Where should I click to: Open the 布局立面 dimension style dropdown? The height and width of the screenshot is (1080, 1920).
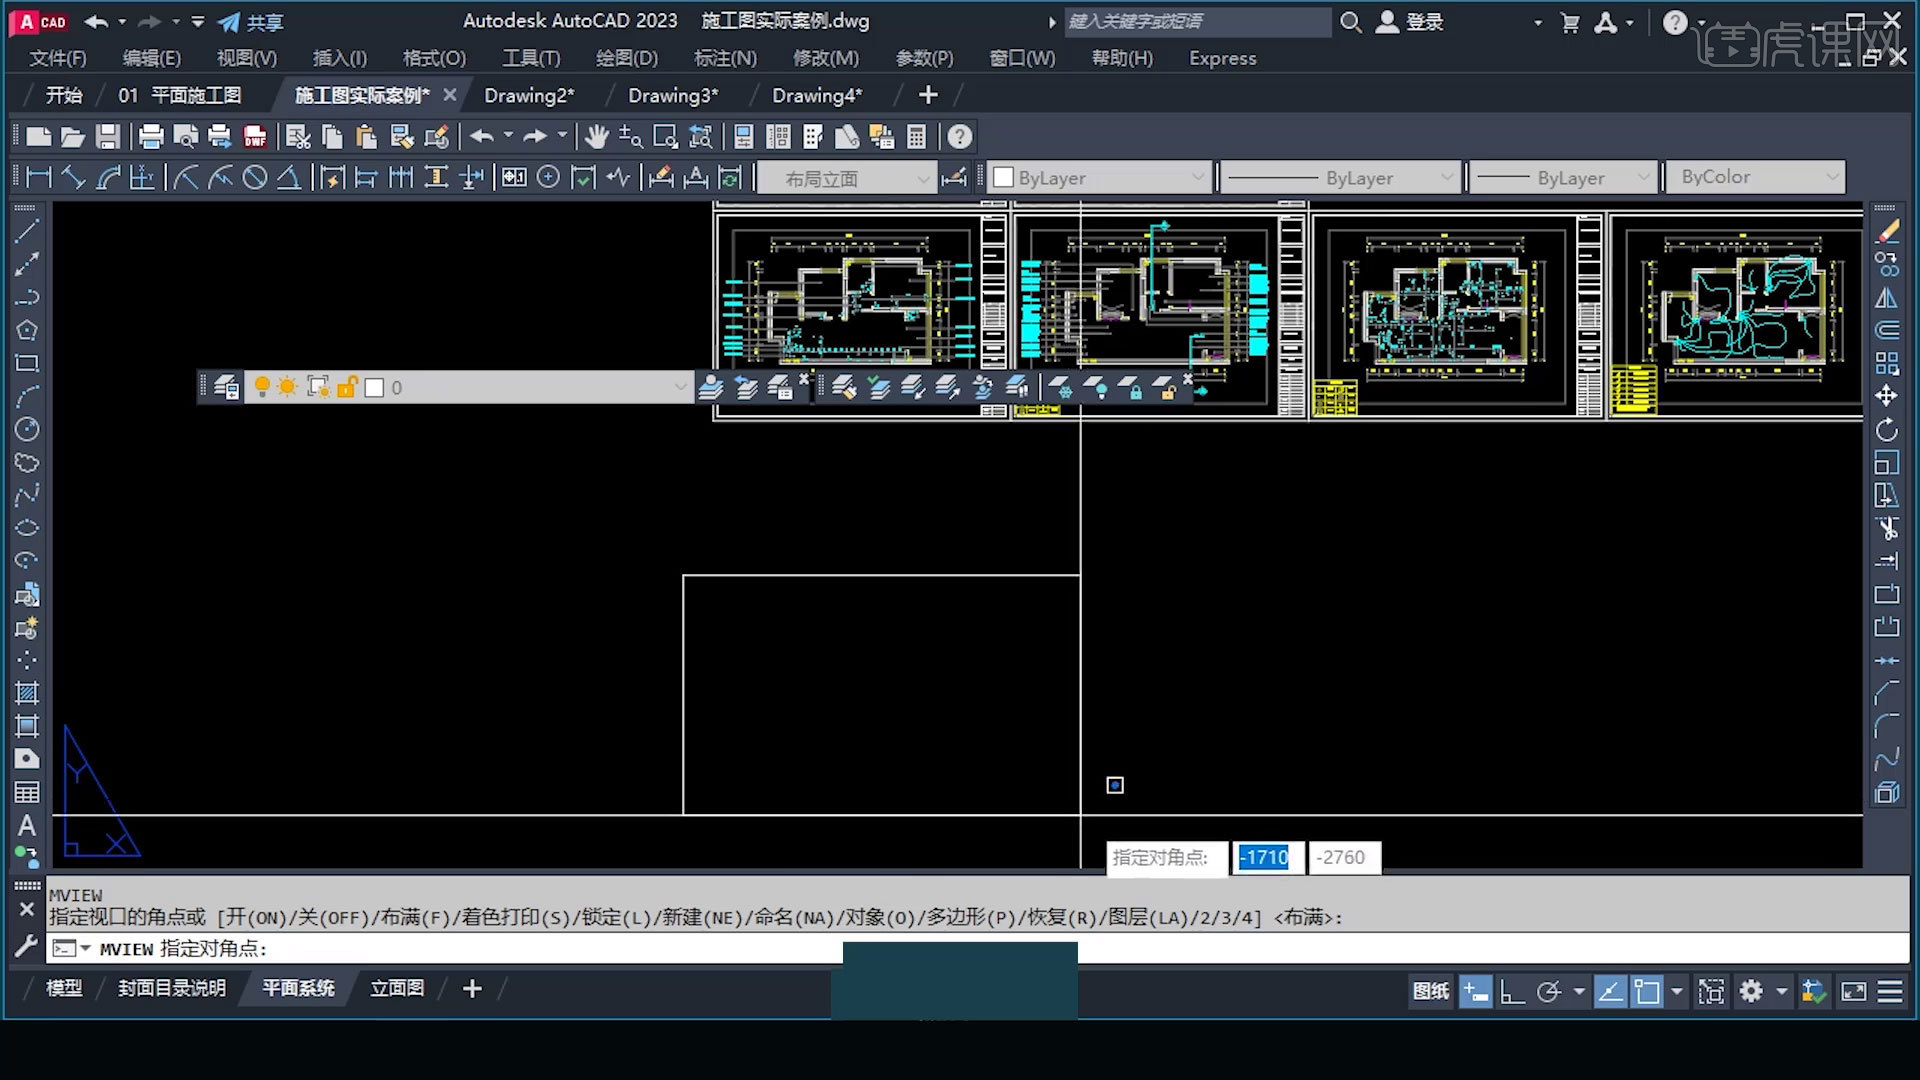pos(924,179)
